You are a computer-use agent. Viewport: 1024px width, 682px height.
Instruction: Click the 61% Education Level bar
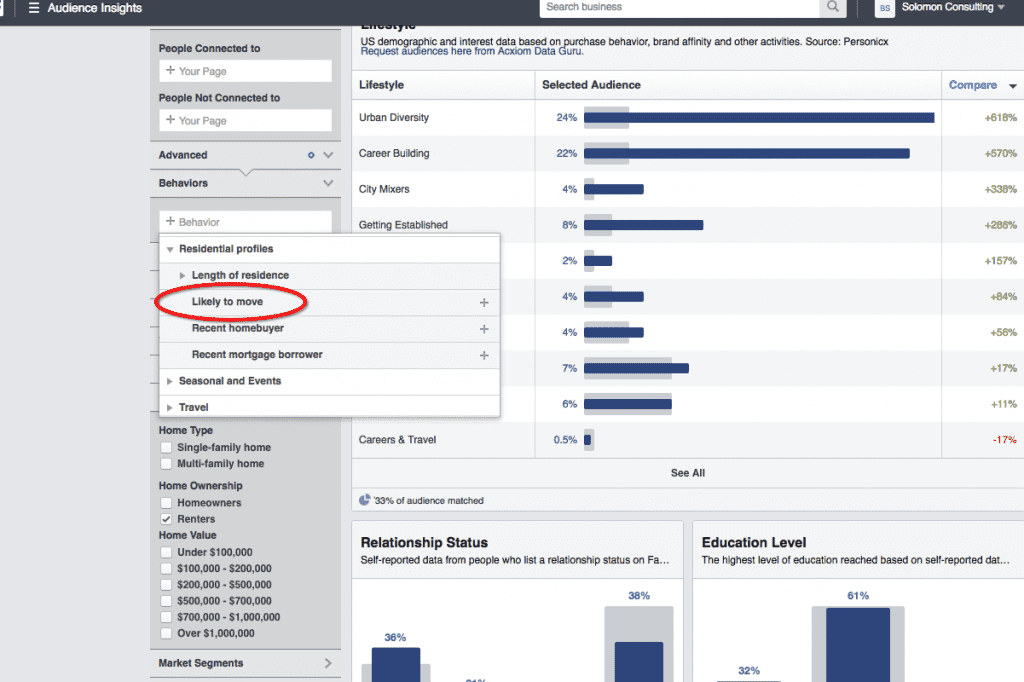(857, 645)
